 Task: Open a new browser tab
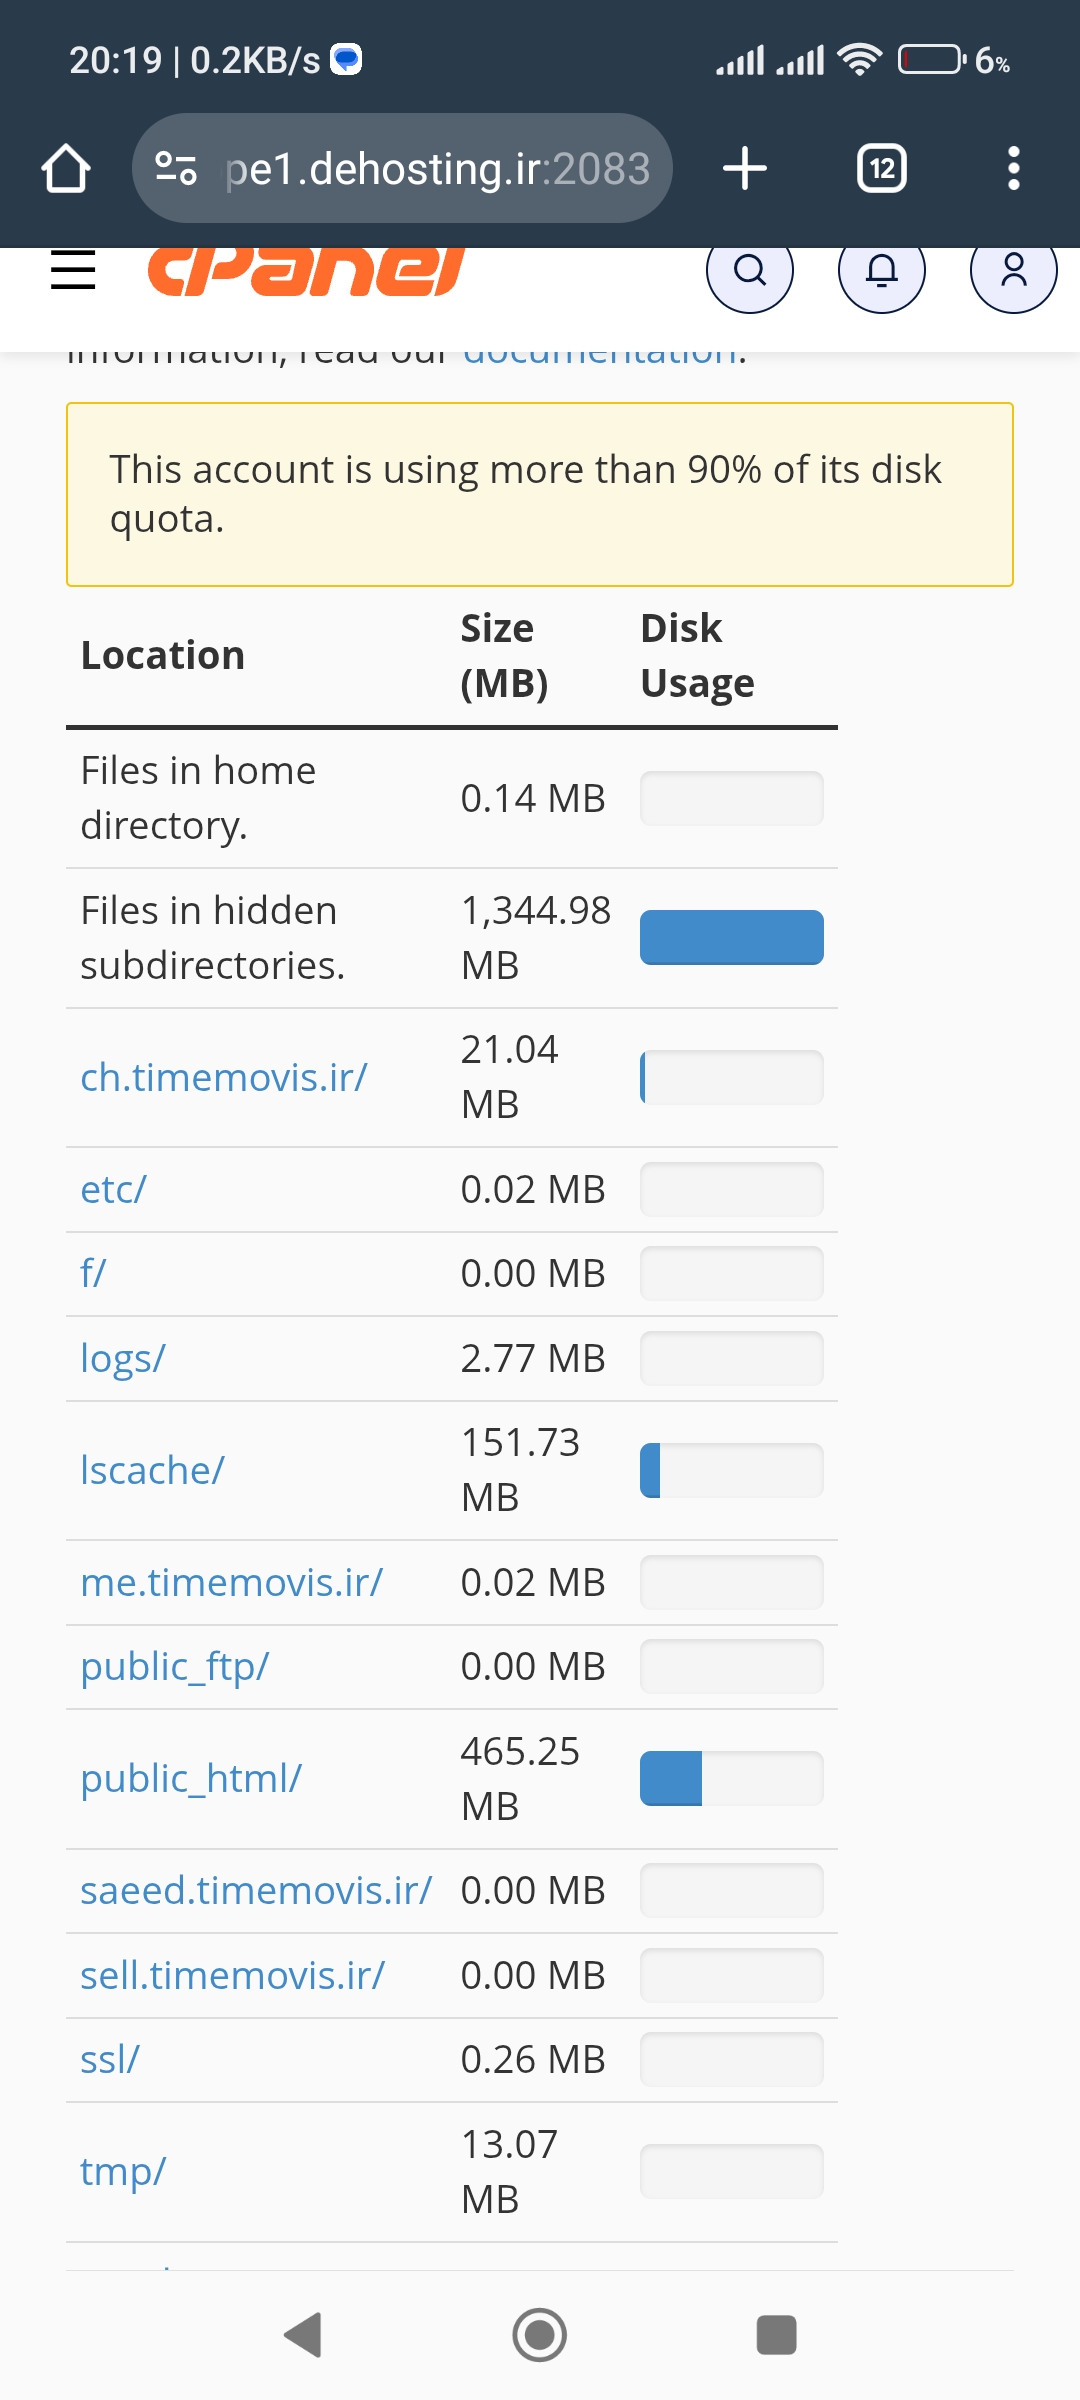tap(745, 168)
